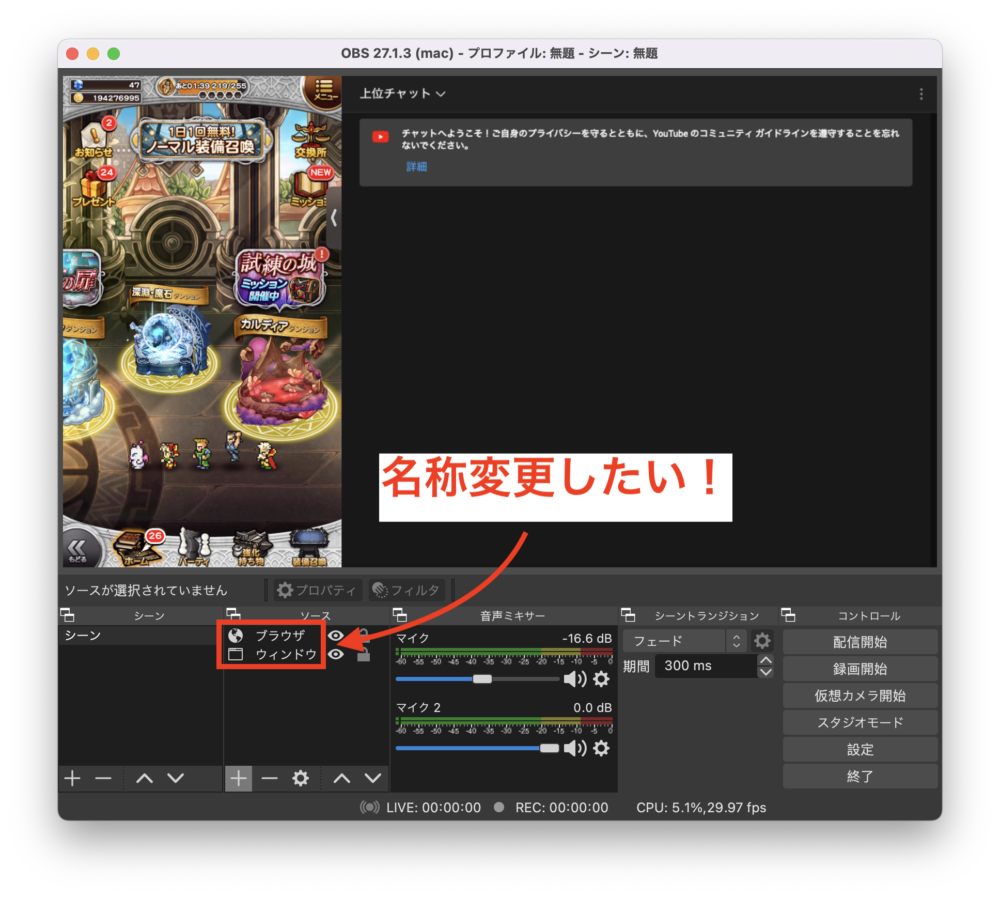This screenshot has width=1000, height=897.
Task: Move the source down in the Sources list
Action: point(373,778)
